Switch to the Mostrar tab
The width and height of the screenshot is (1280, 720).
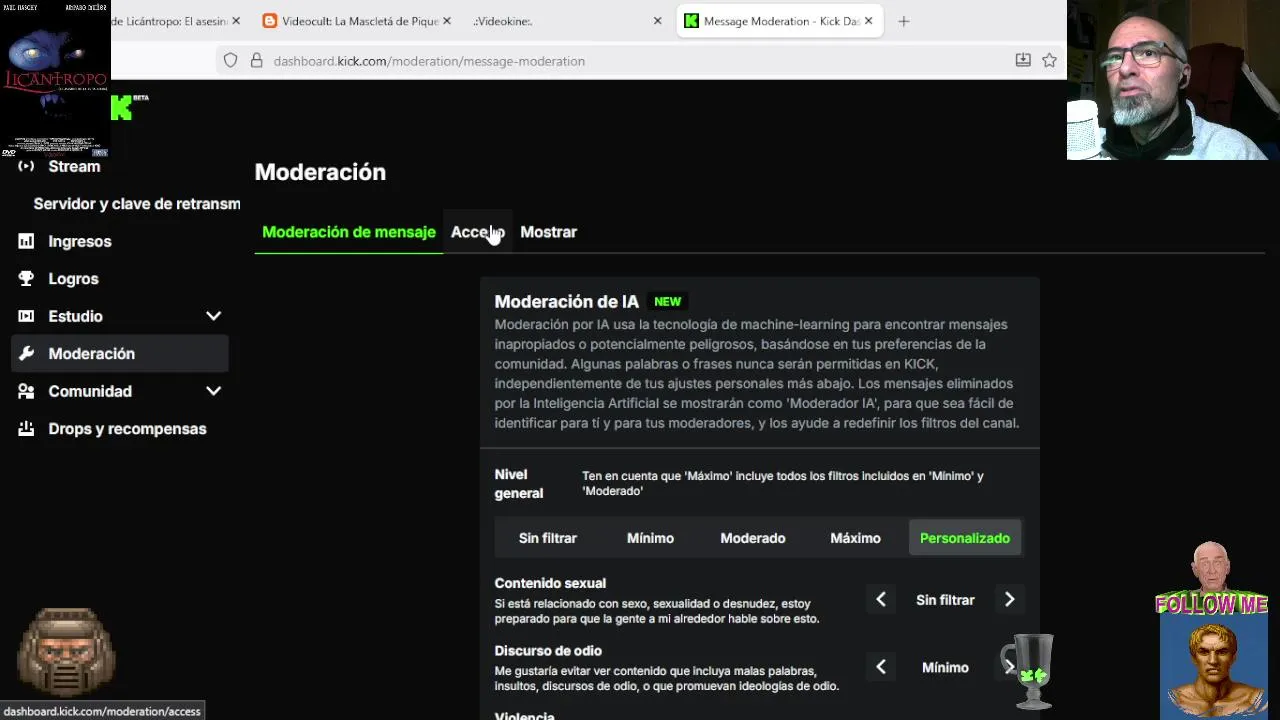click(548, 232)
